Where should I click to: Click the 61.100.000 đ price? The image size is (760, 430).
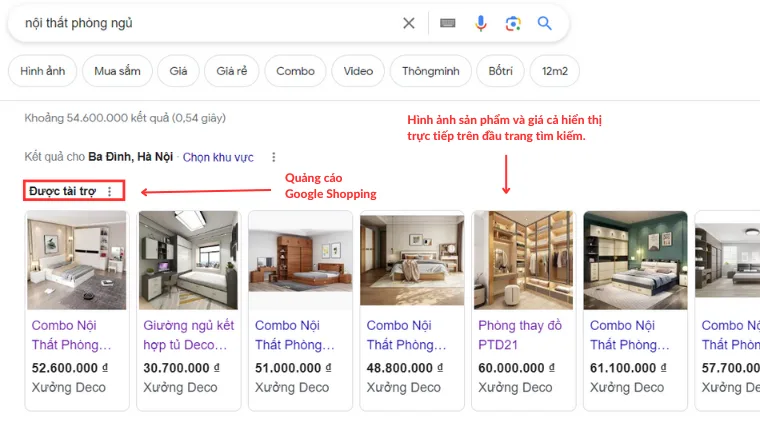628,368
